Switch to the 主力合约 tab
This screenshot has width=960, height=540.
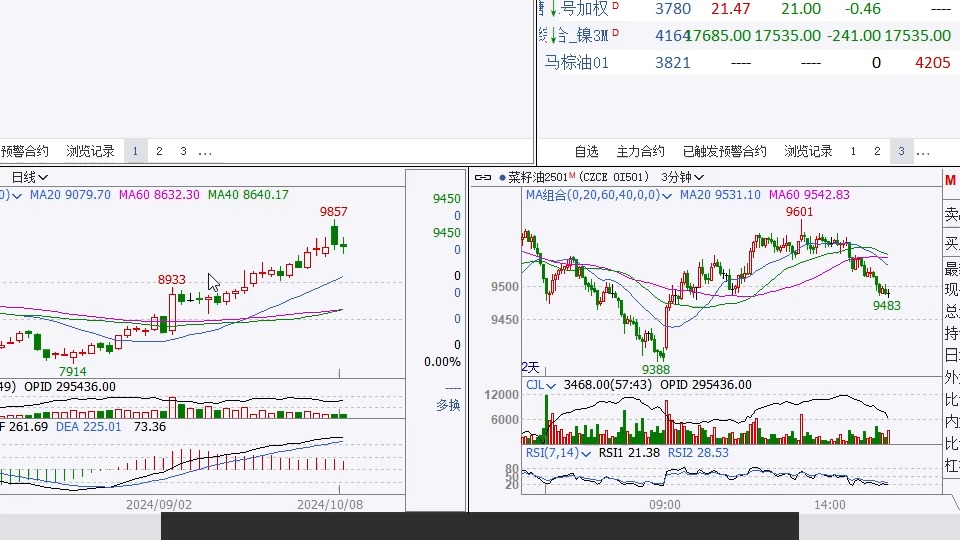click(640, 152)
